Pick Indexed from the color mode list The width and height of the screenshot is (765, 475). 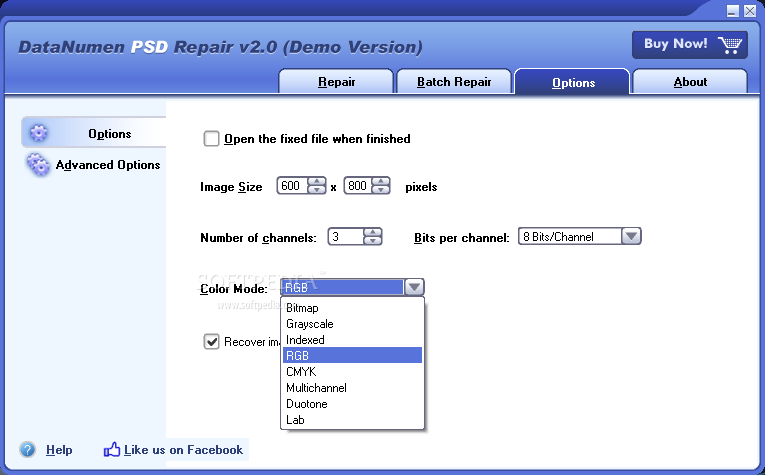(x=352, y=340)
